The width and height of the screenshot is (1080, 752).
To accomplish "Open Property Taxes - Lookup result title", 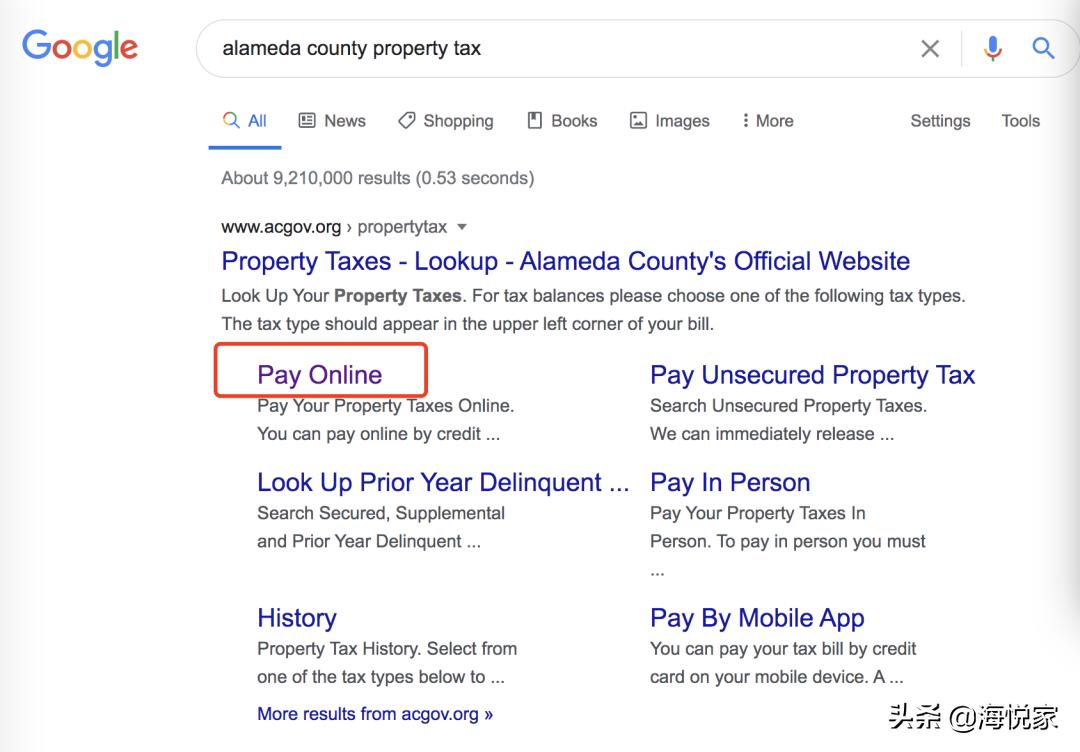I will pos(565,261).
